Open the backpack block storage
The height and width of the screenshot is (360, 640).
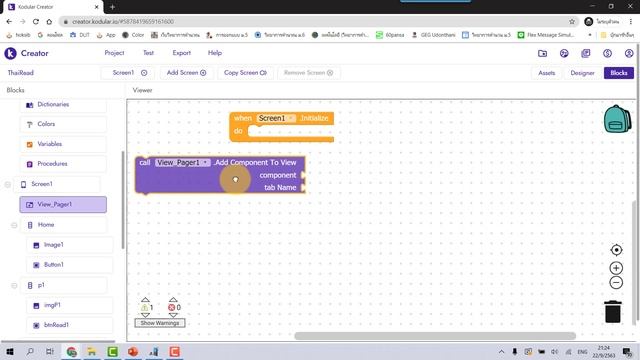[x=617, y=119]
